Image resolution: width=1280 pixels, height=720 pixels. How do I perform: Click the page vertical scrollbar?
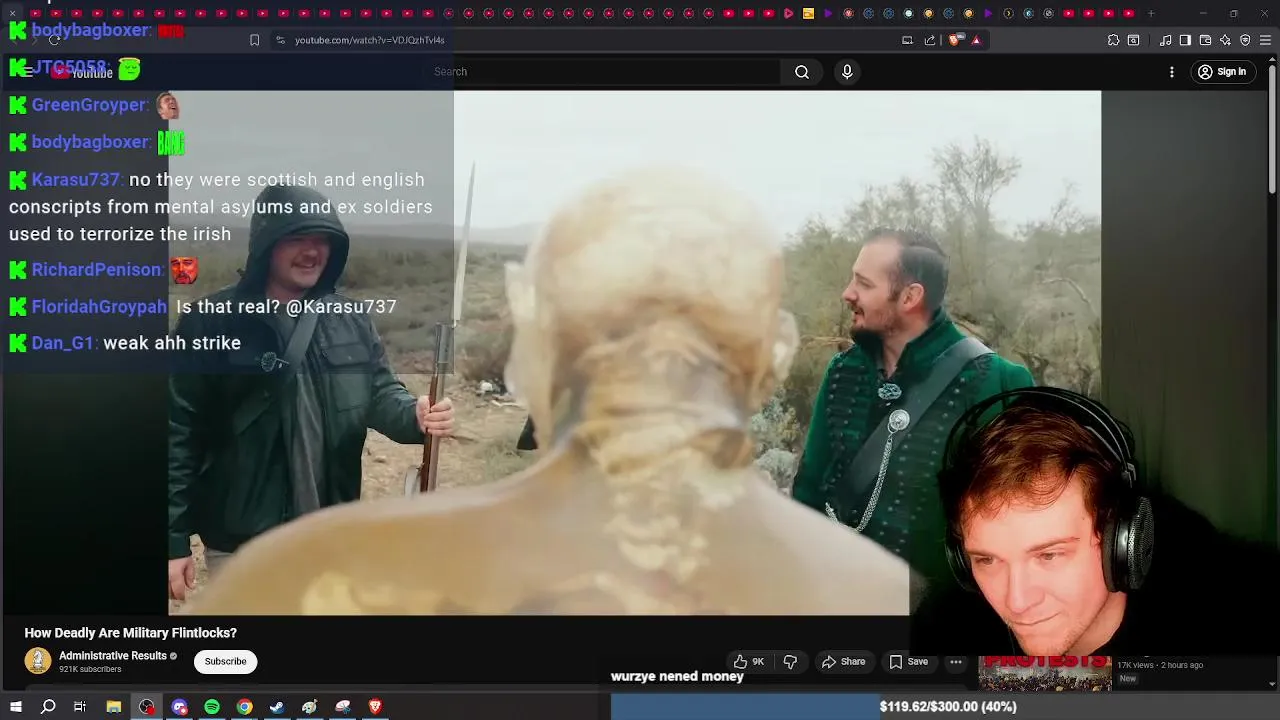[x=1272, y=130]
